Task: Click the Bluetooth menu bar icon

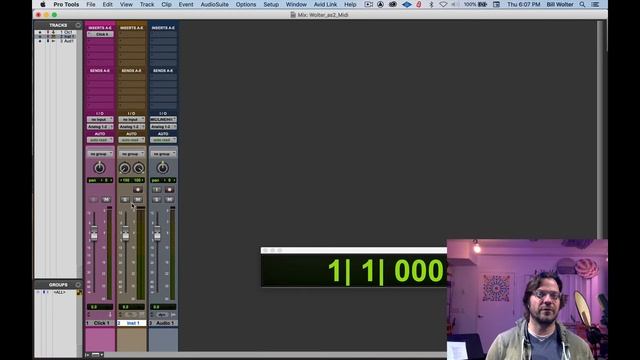Action: pyautogui.click(x=431, y=4)
